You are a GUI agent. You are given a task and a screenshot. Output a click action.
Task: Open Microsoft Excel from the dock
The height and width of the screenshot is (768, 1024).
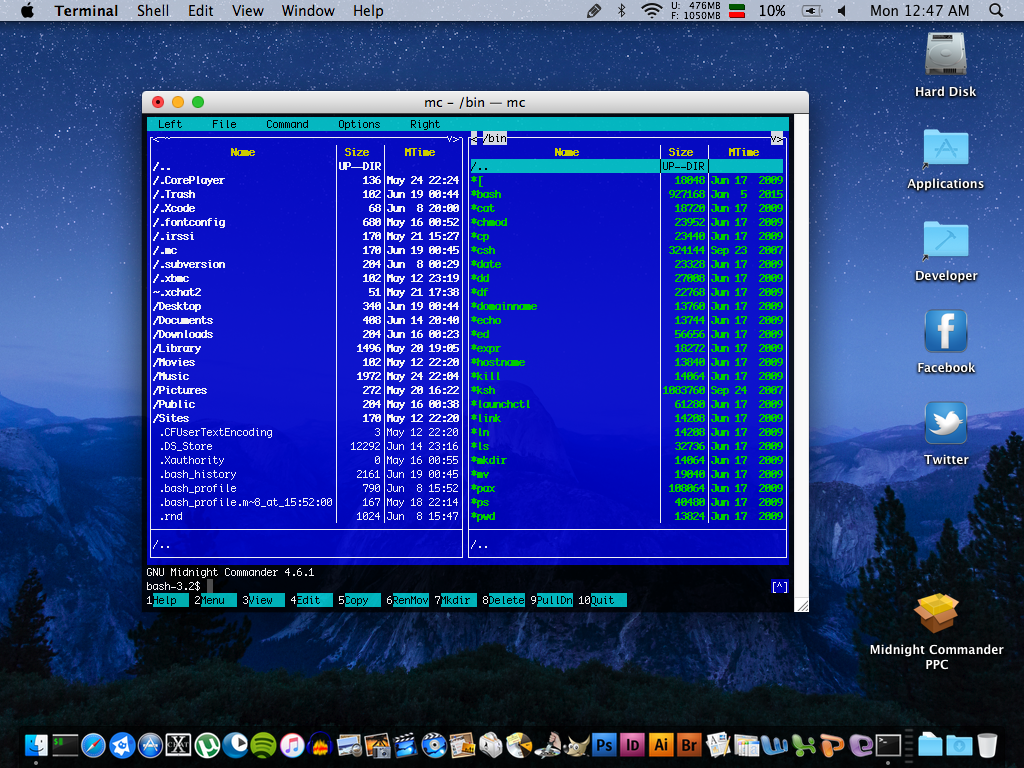pyautogui.click(x=804, y=745)
